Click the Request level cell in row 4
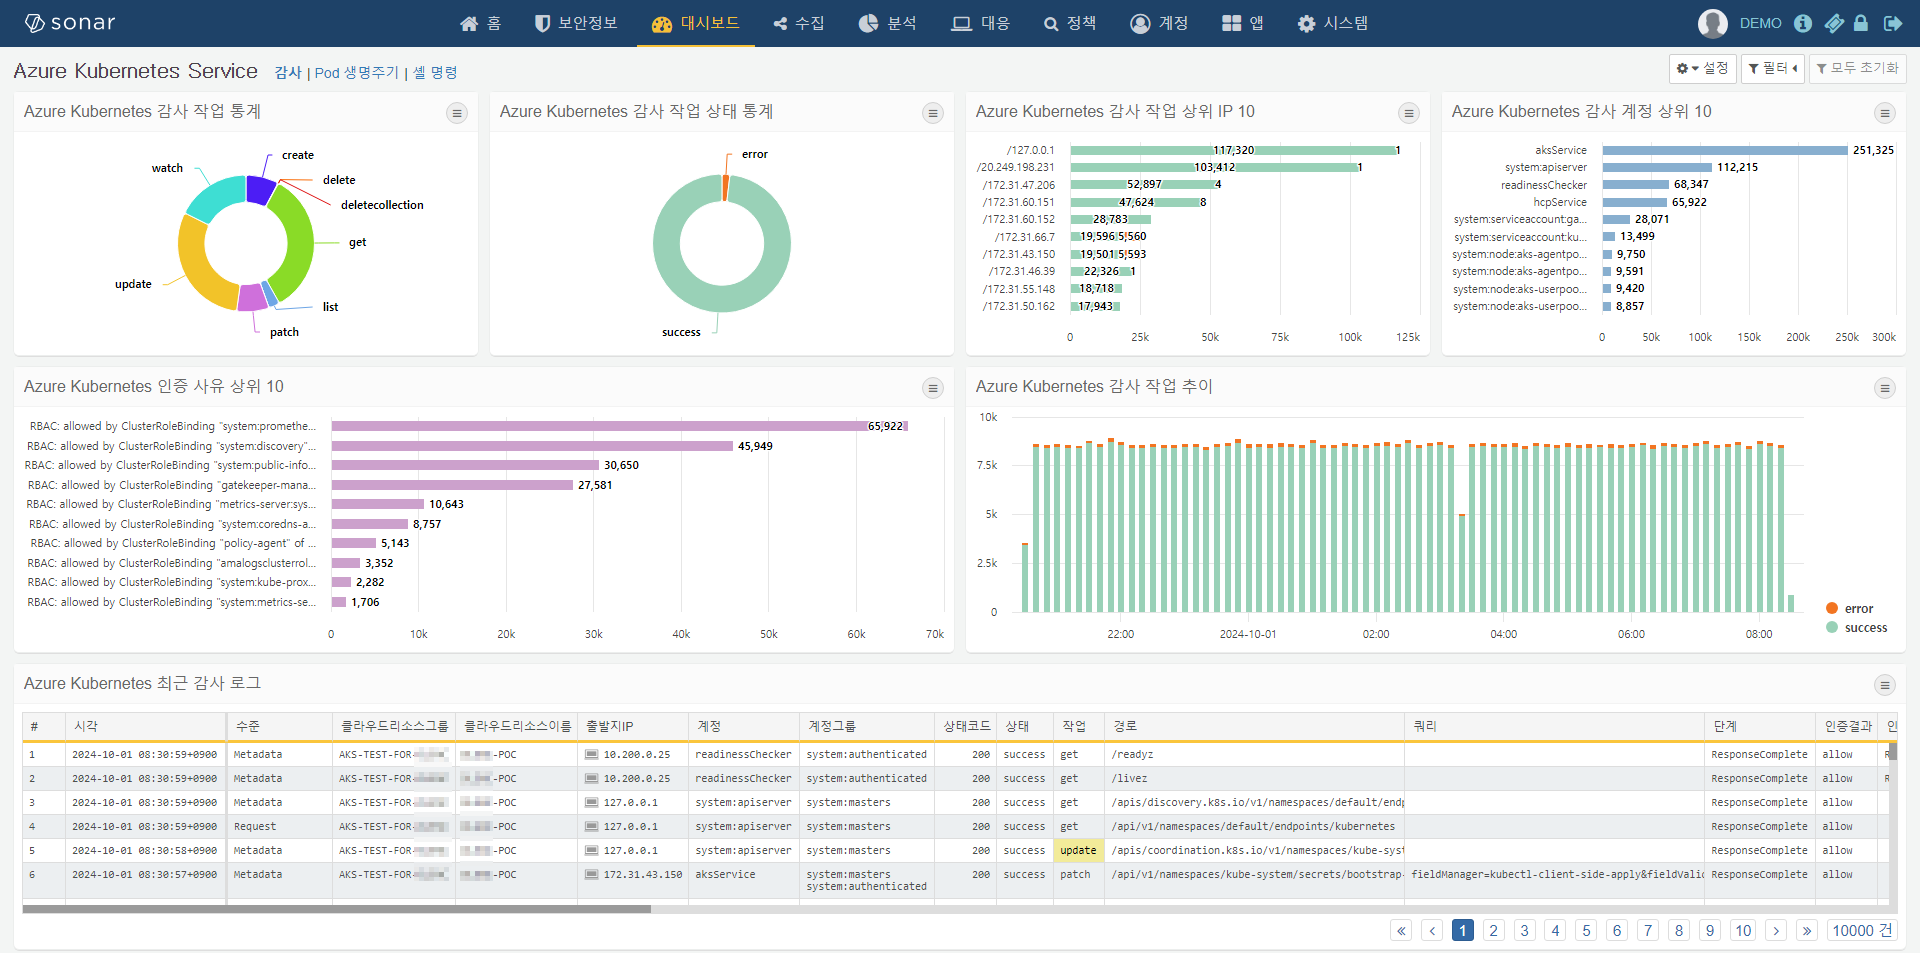This screenshot has width=1920, height=953. click(x=279, y=826)
